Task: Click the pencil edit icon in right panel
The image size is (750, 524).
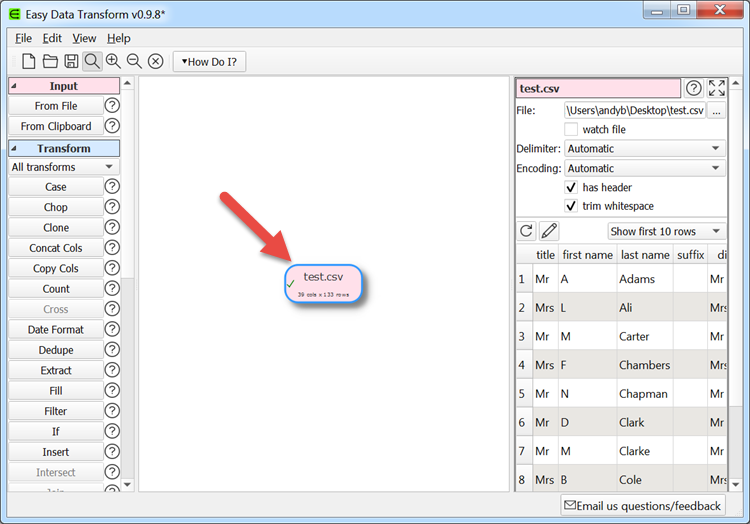Action: (x=549, y=231)
